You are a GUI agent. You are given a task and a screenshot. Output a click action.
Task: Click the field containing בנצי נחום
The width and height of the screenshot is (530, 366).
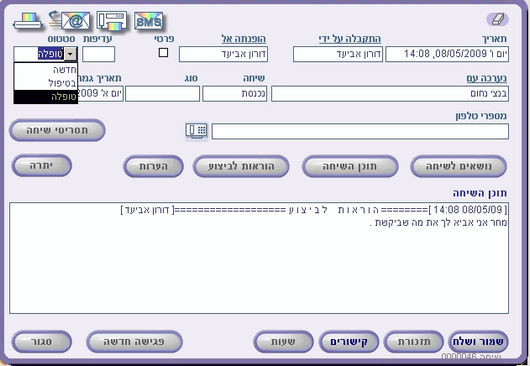tap(390, 94)
